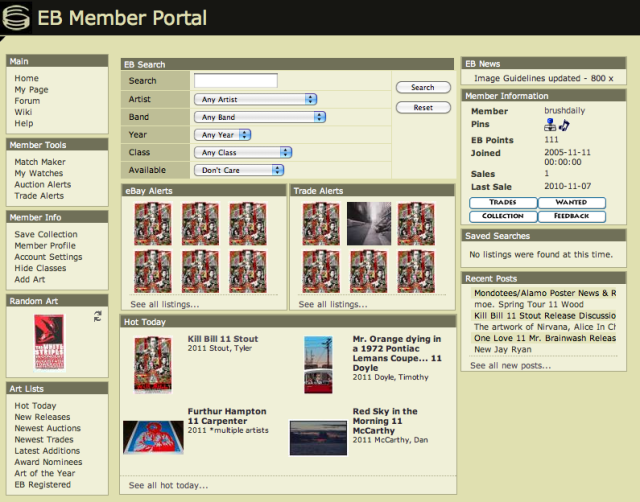Open My Page link

click(x=31, y=89)
